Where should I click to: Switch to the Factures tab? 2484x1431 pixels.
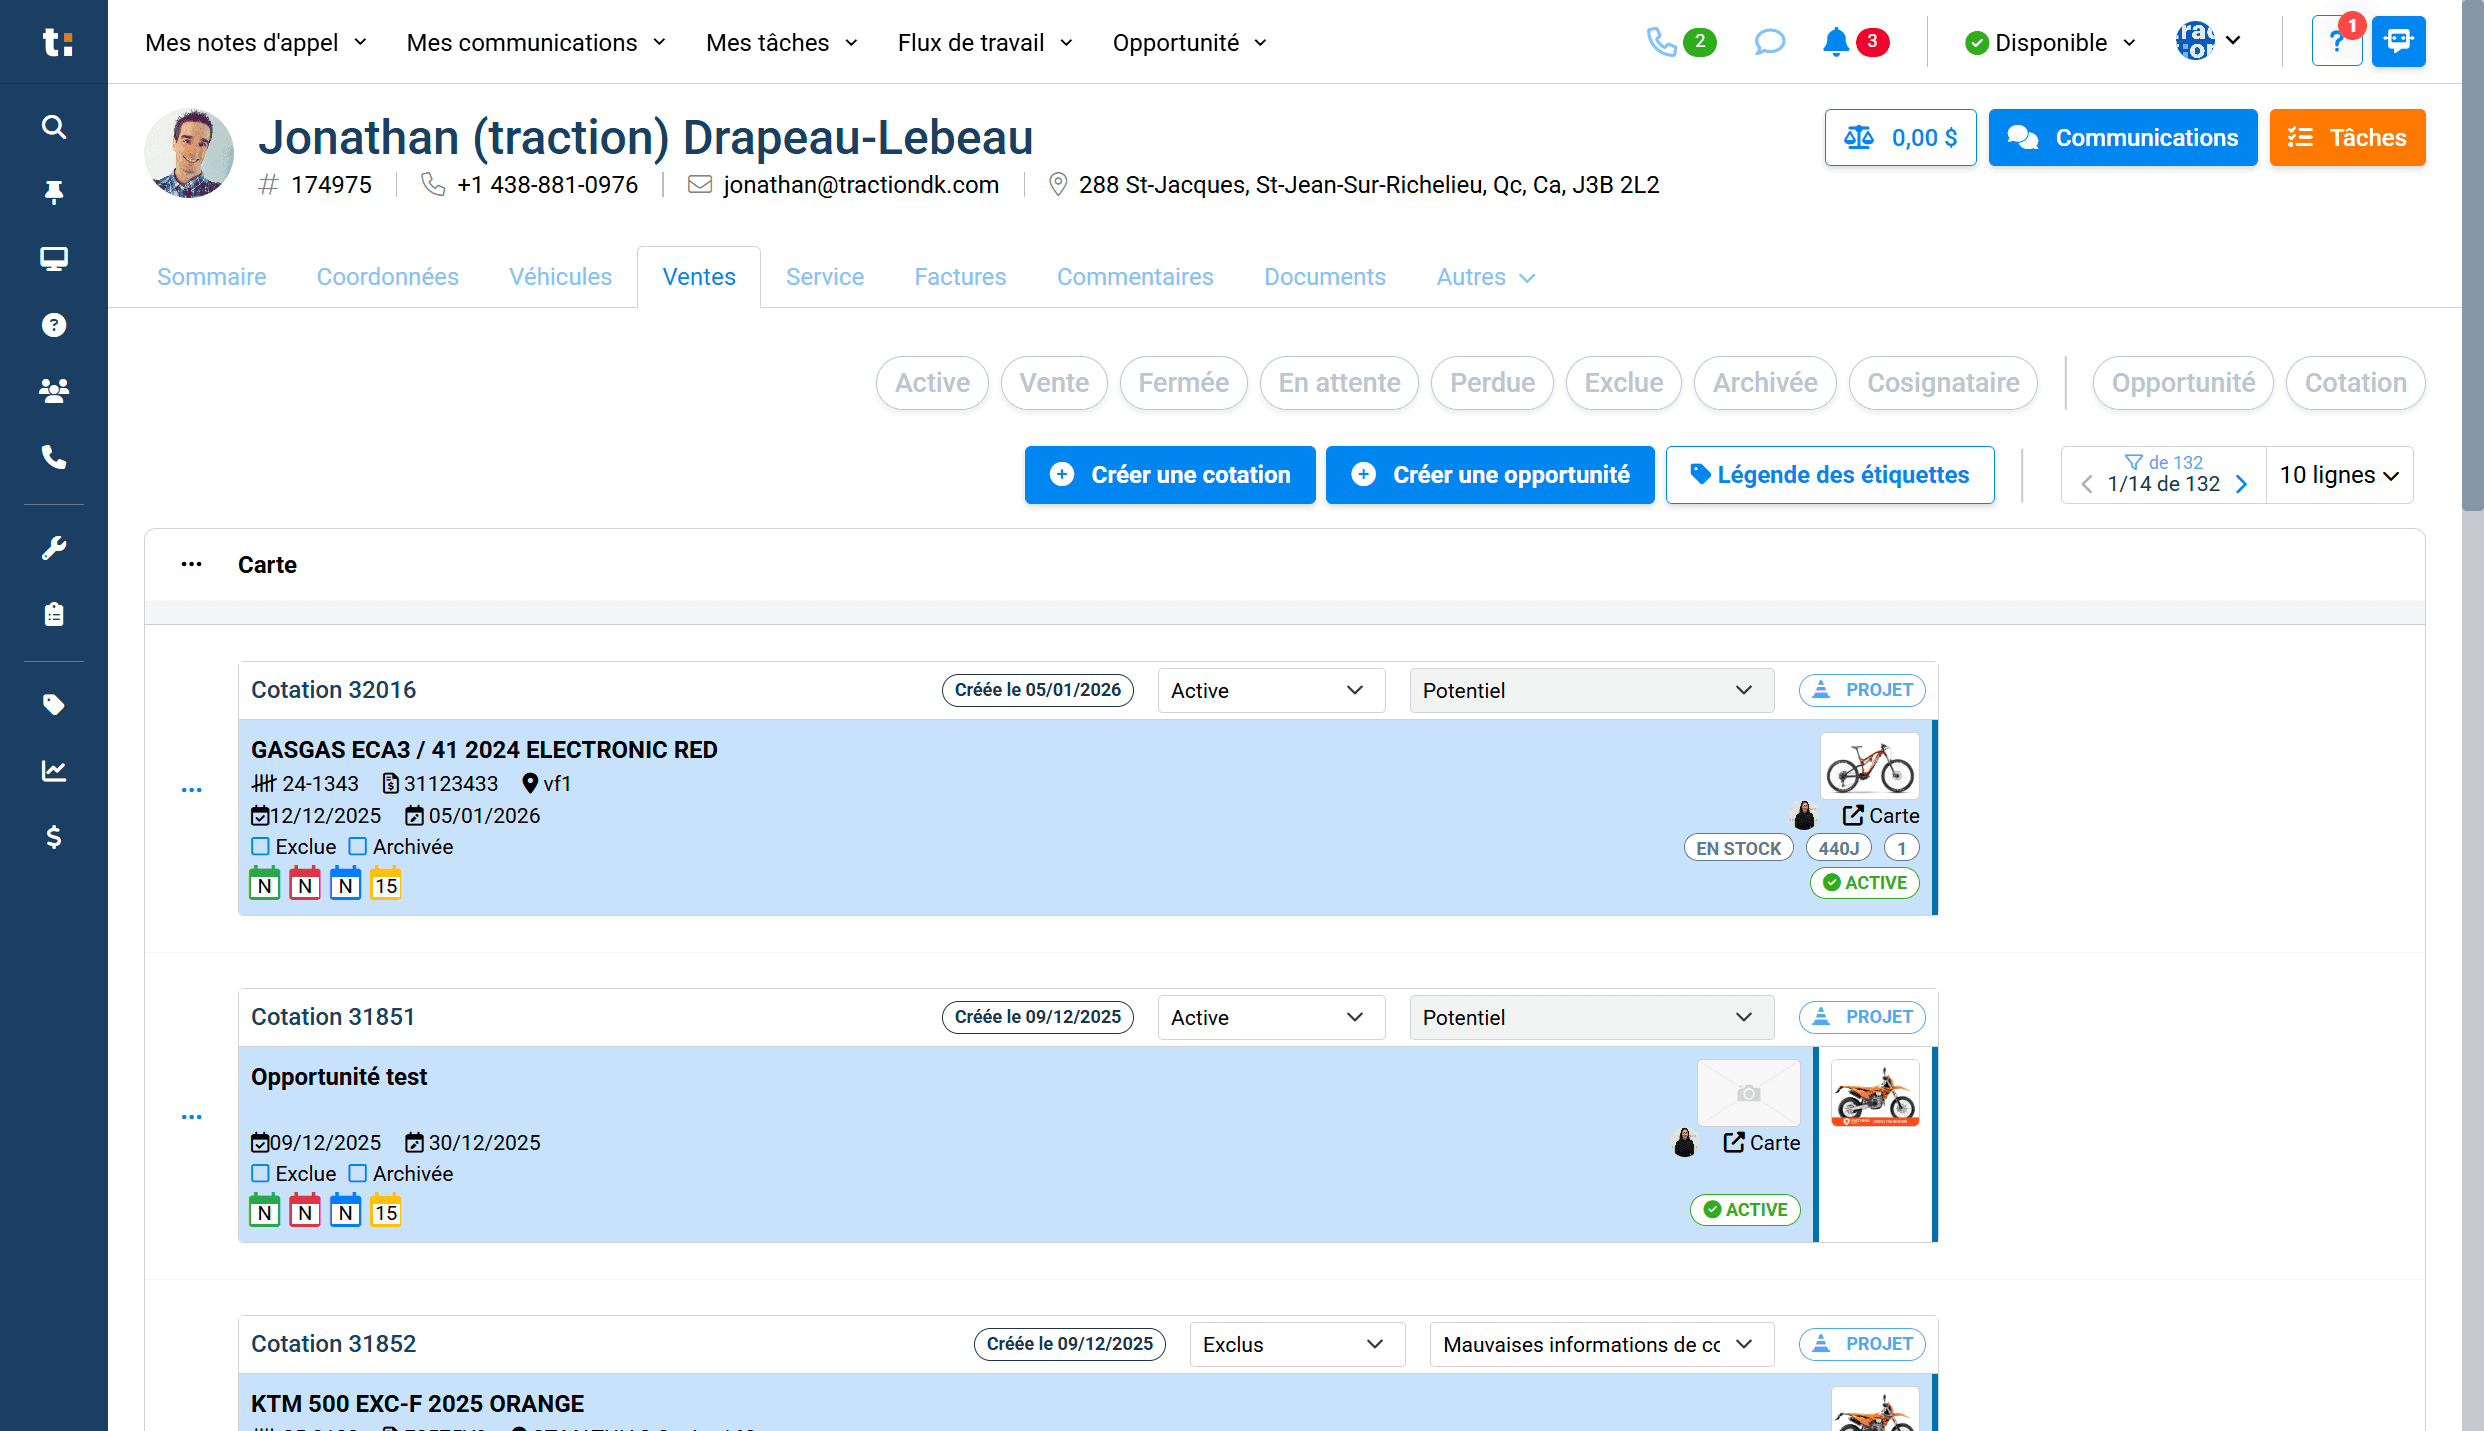(960, 277)
